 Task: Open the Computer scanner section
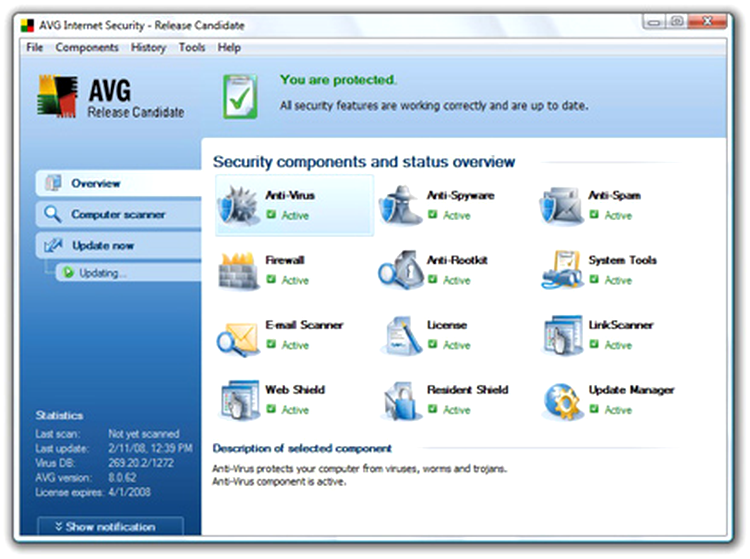119,214
